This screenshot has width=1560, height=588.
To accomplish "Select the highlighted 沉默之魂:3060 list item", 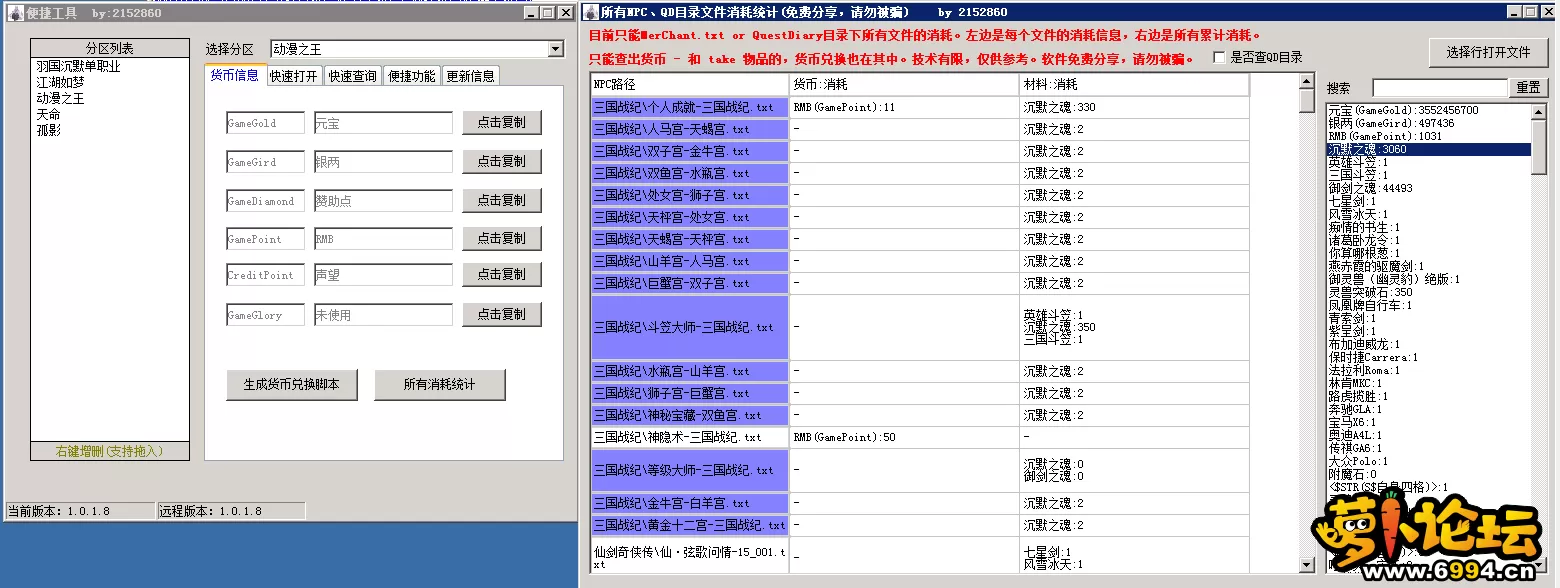I will 1429,149.
